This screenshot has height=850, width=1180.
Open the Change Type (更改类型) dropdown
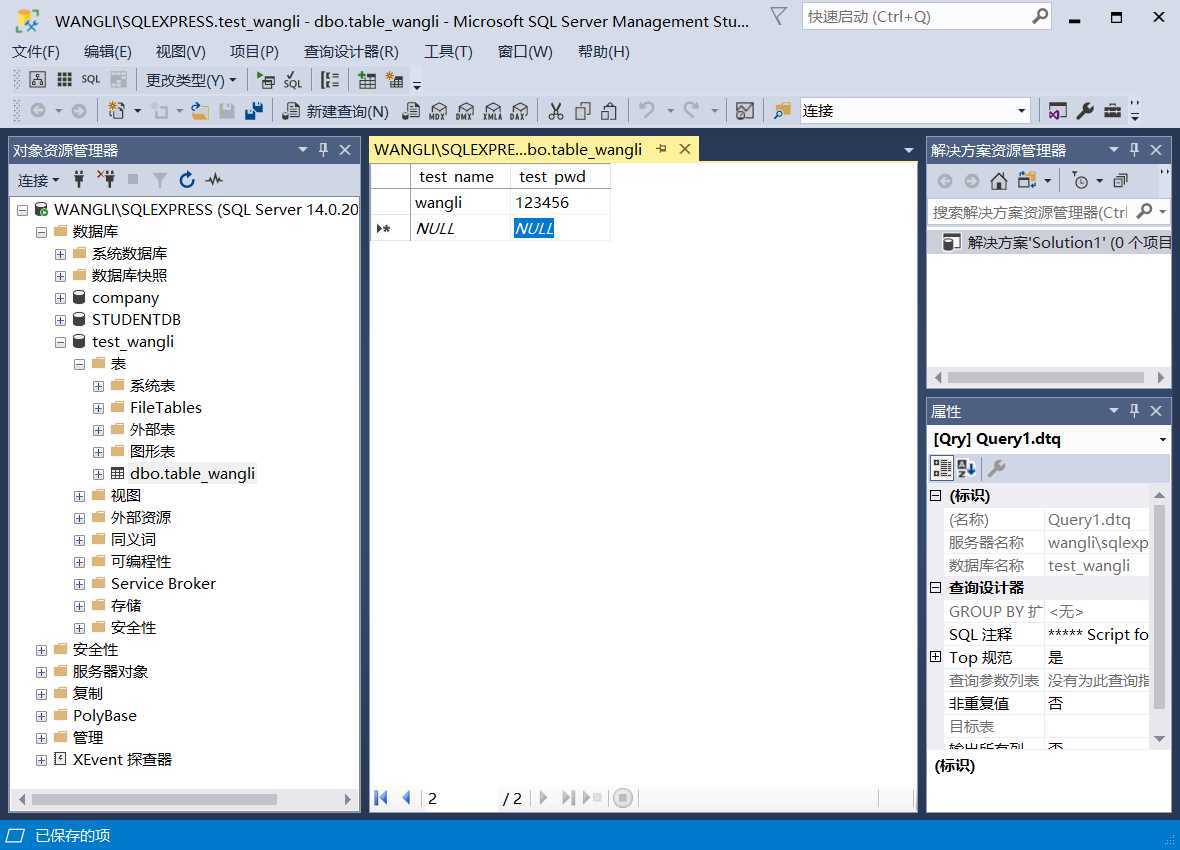pos(191,80)
